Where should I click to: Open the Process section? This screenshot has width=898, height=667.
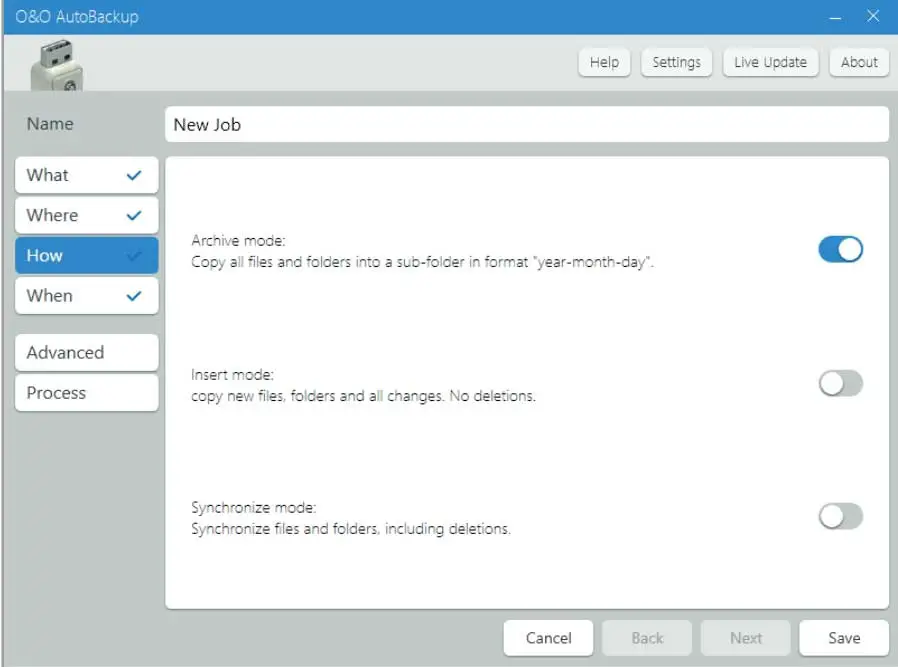coord(86,393)
